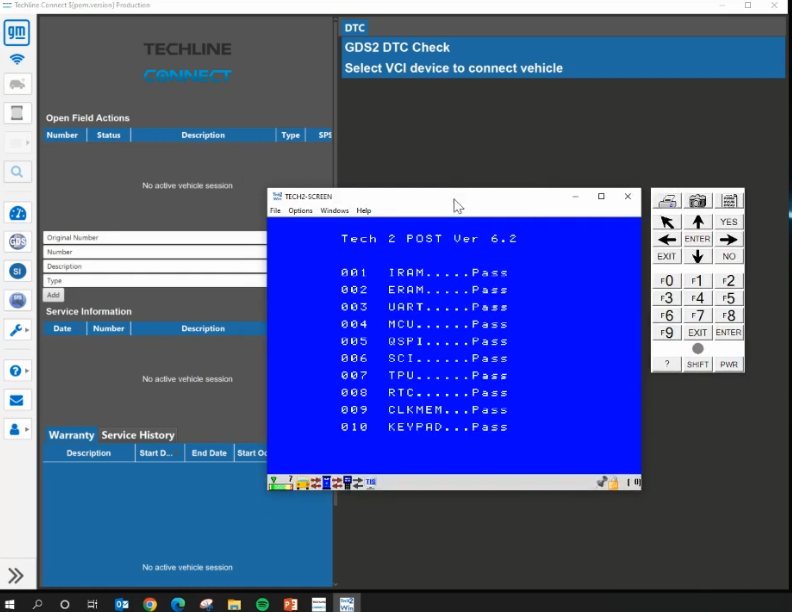Open the magnifier search icon in sidebar
Screen dimensions: 792x612
(x=17, y=172)
